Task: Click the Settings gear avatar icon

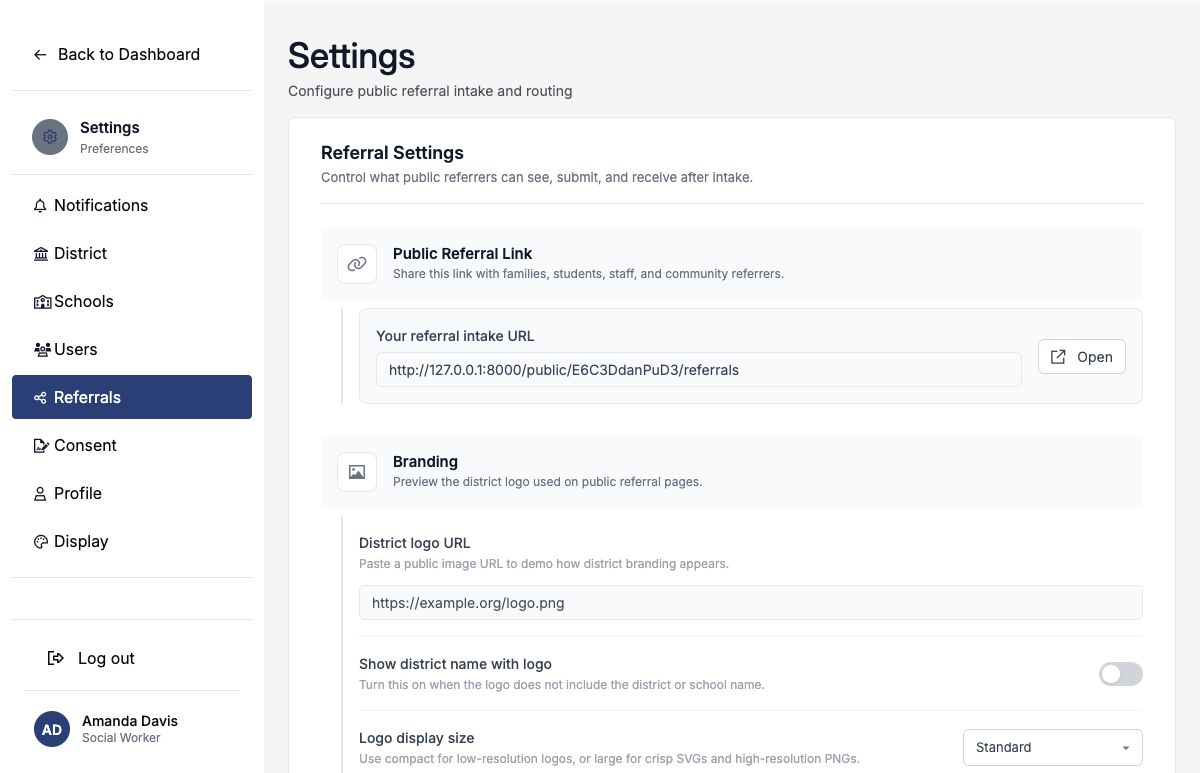Action: (x=50, y=137)
